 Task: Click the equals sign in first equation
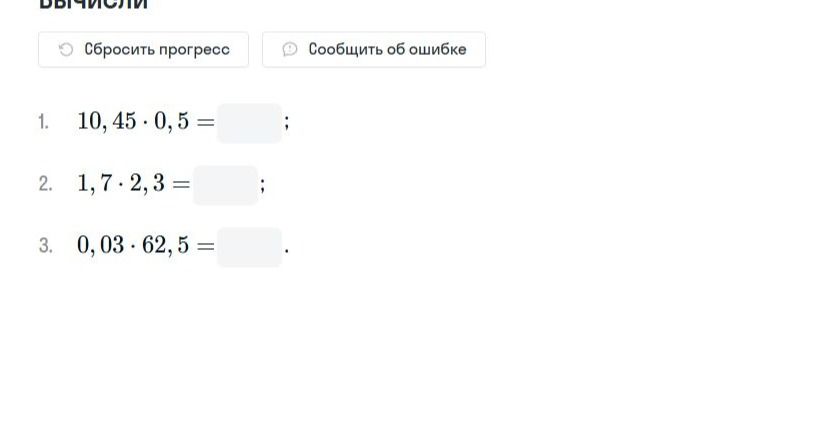pyautogui.click(x=205, y=123)
